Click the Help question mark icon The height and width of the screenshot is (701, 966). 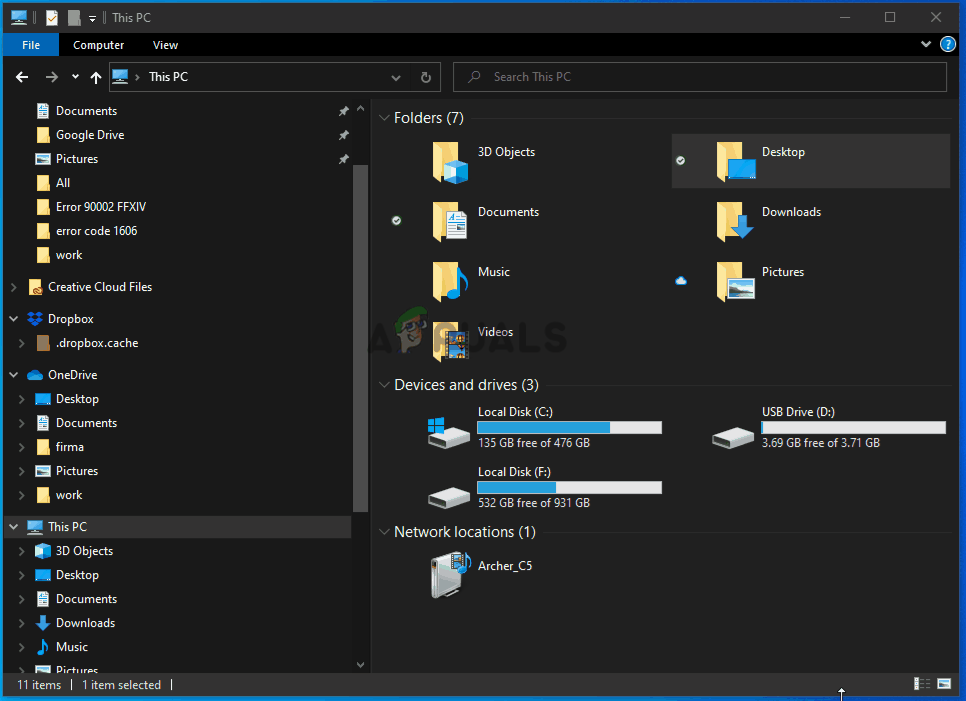tap(948, 45)
